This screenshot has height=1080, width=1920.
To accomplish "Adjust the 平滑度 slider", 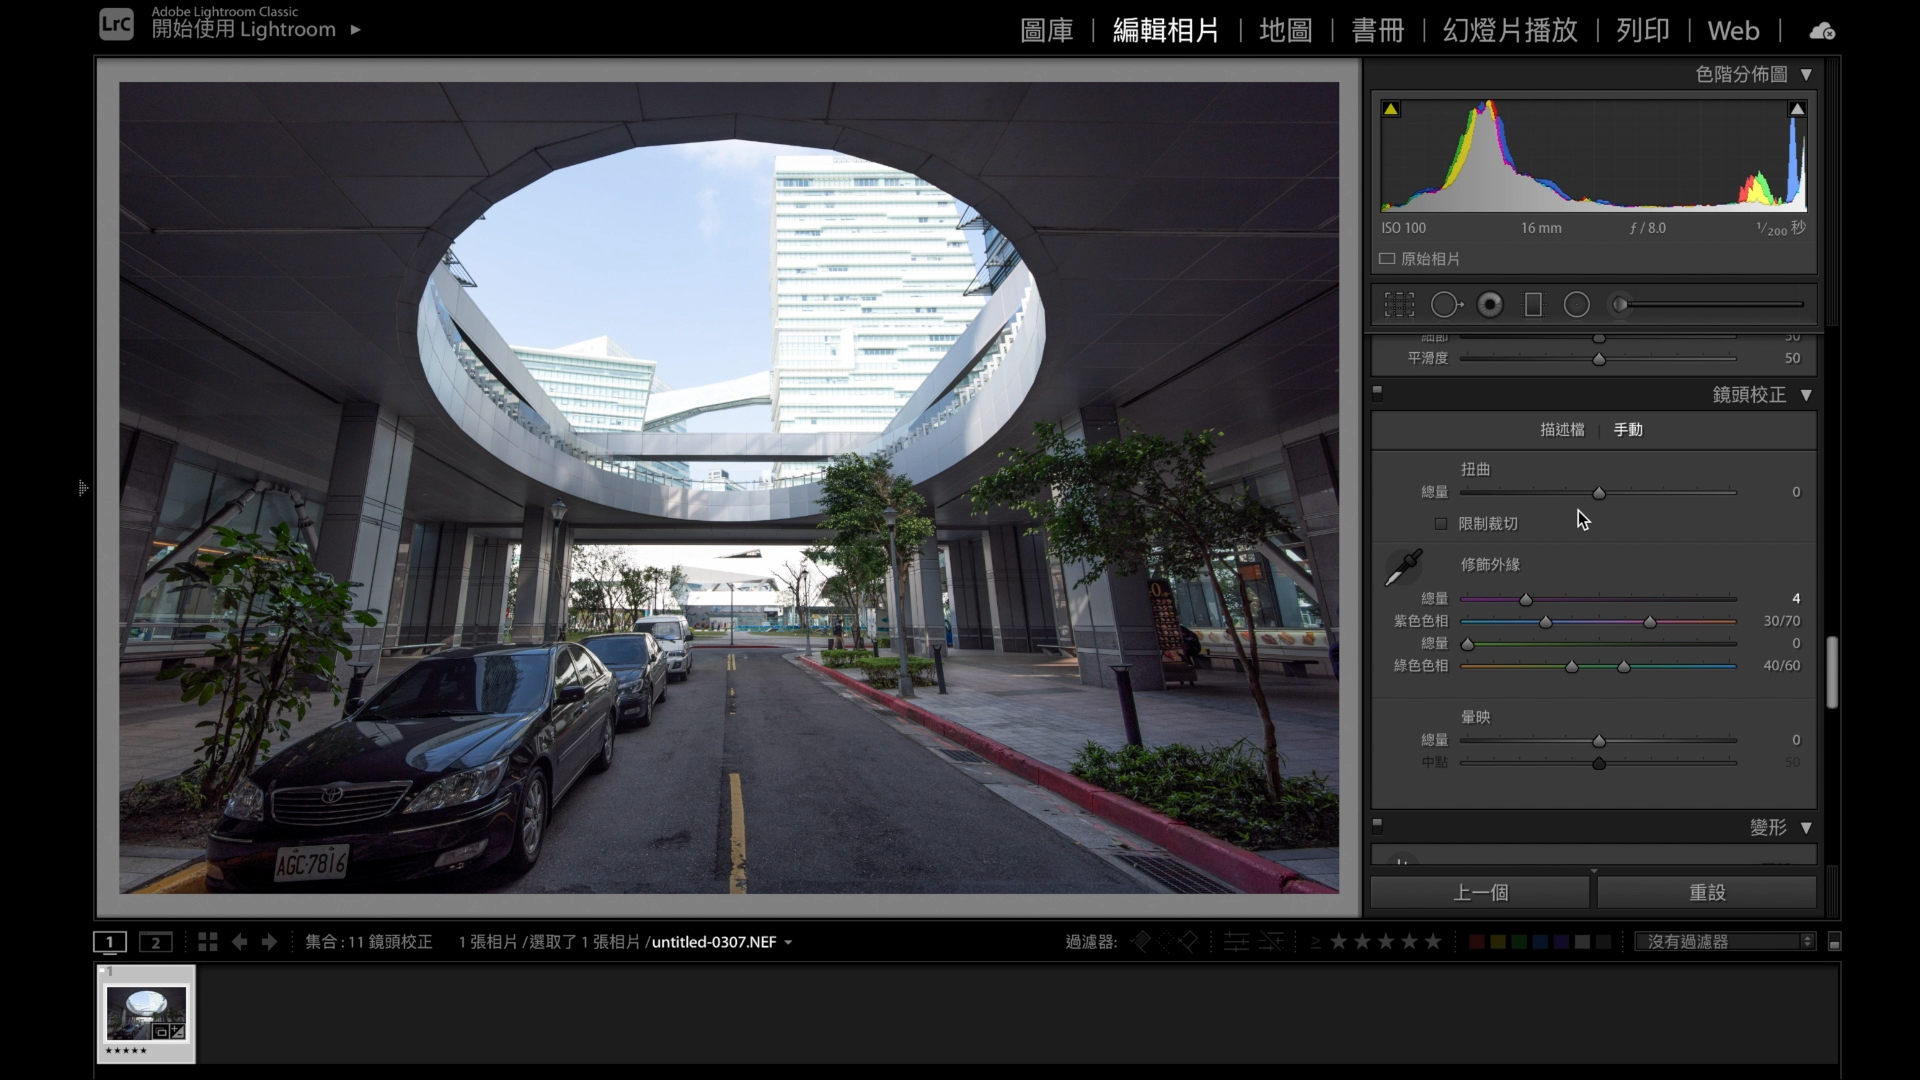I will (x=1599, y=359).
